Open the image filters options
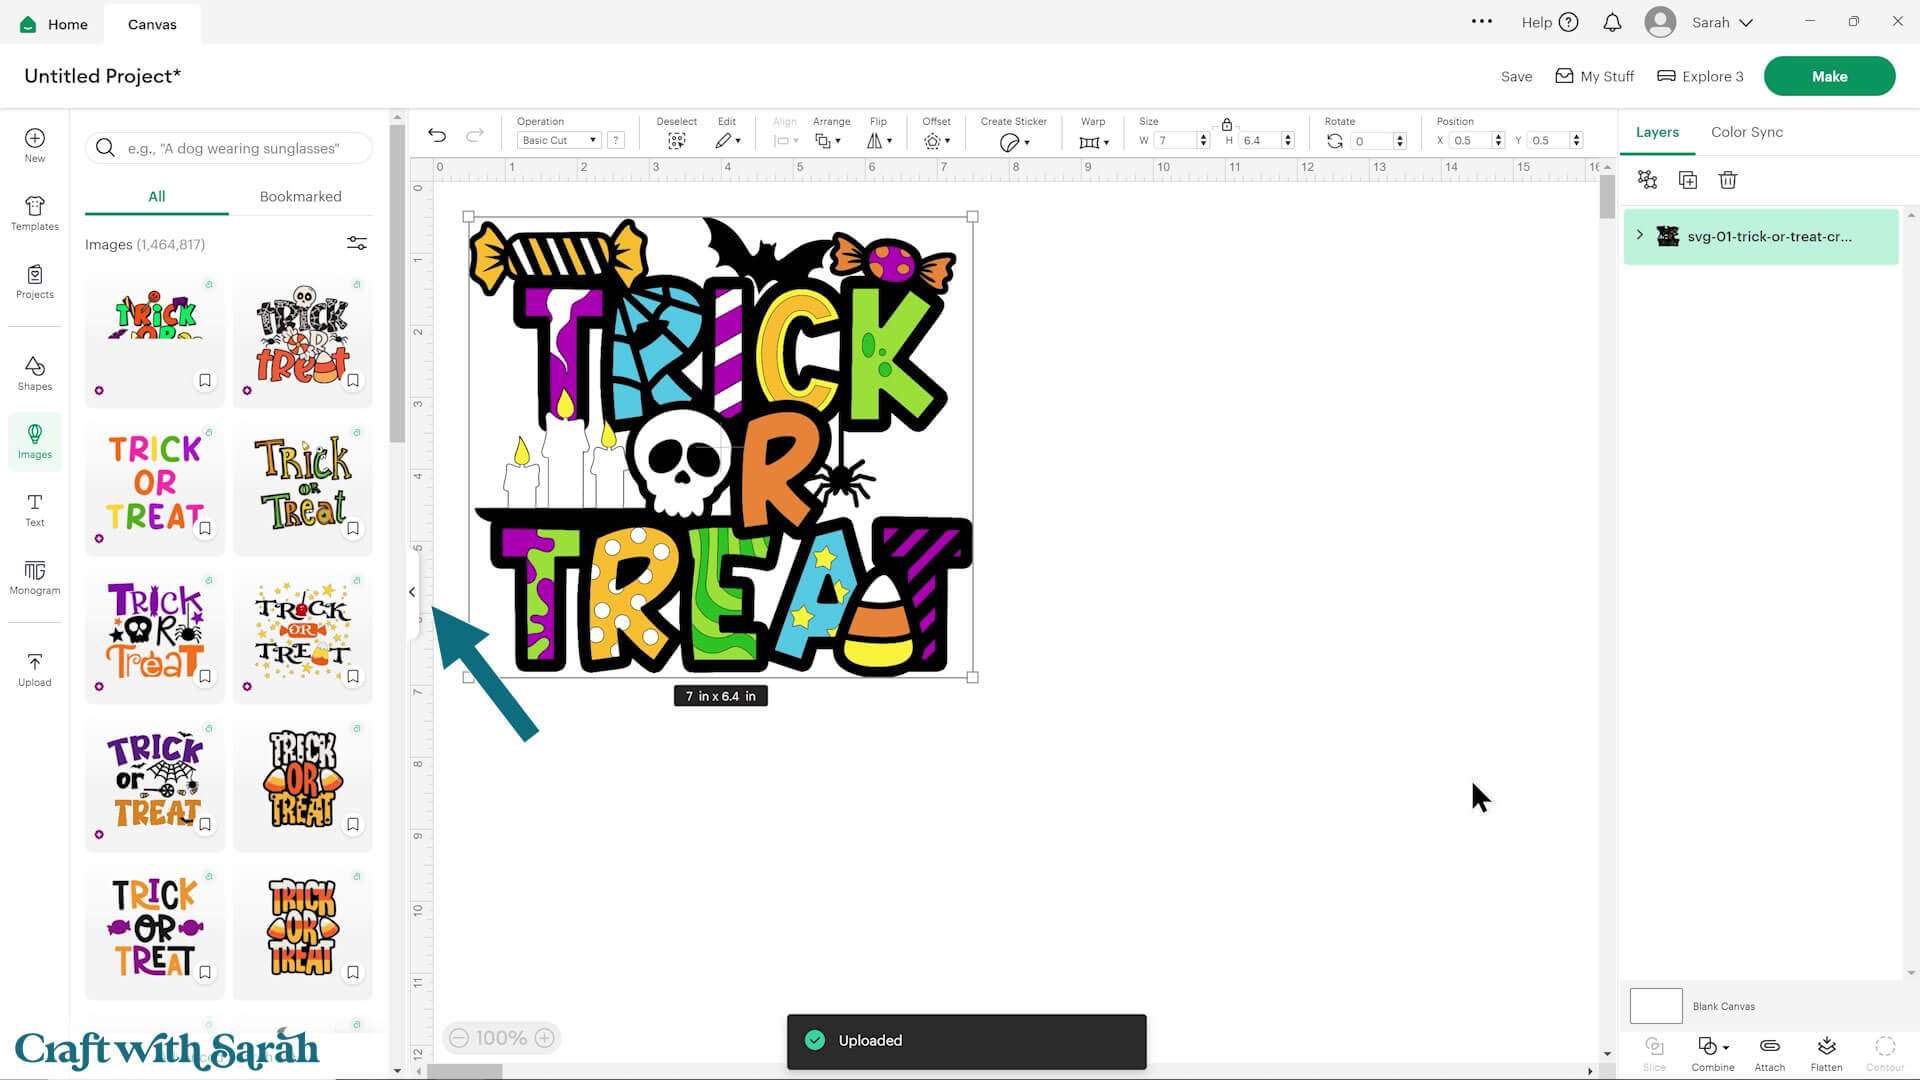The image size is (1920, 1080). 357,243
